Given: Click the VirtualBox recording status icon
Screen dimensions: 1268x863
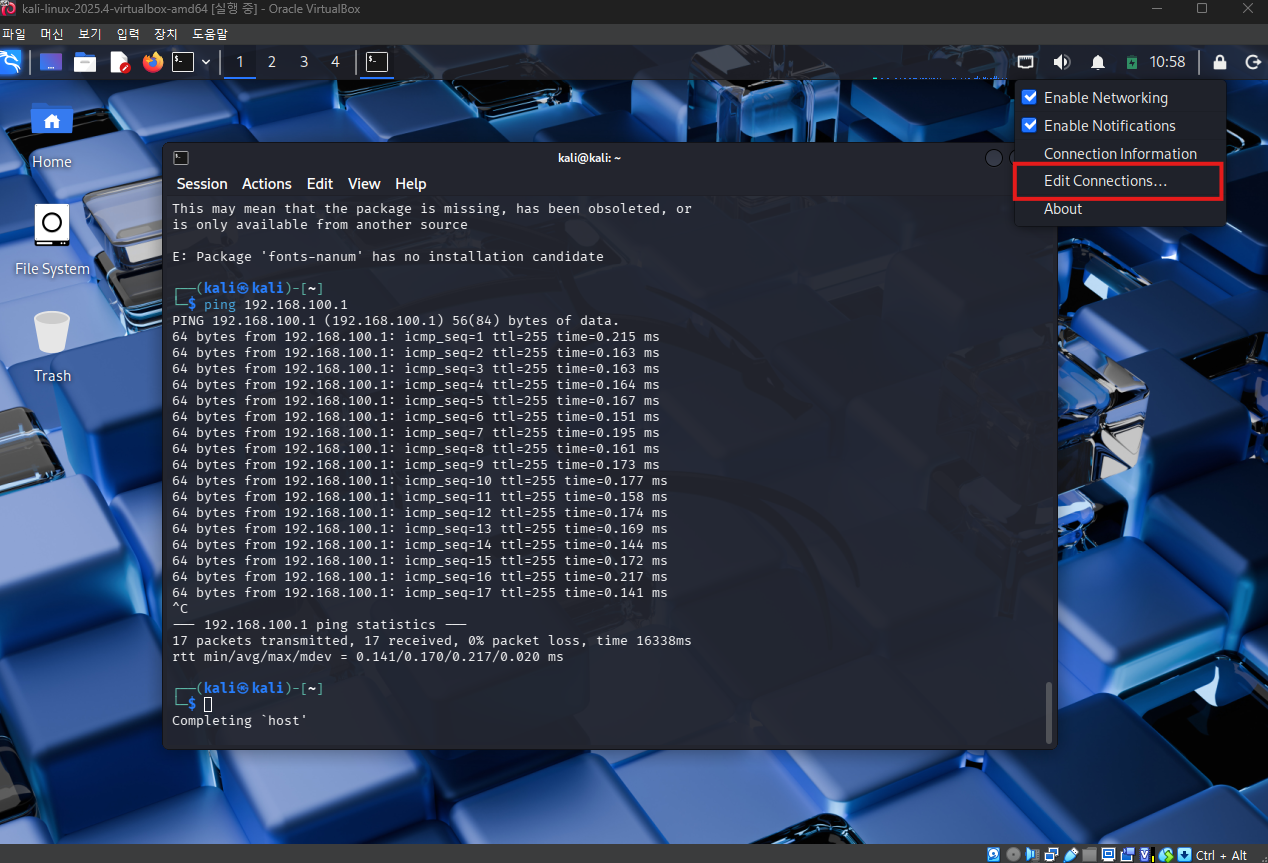Looking at the screenshot, I should [x=1128, y=855].
